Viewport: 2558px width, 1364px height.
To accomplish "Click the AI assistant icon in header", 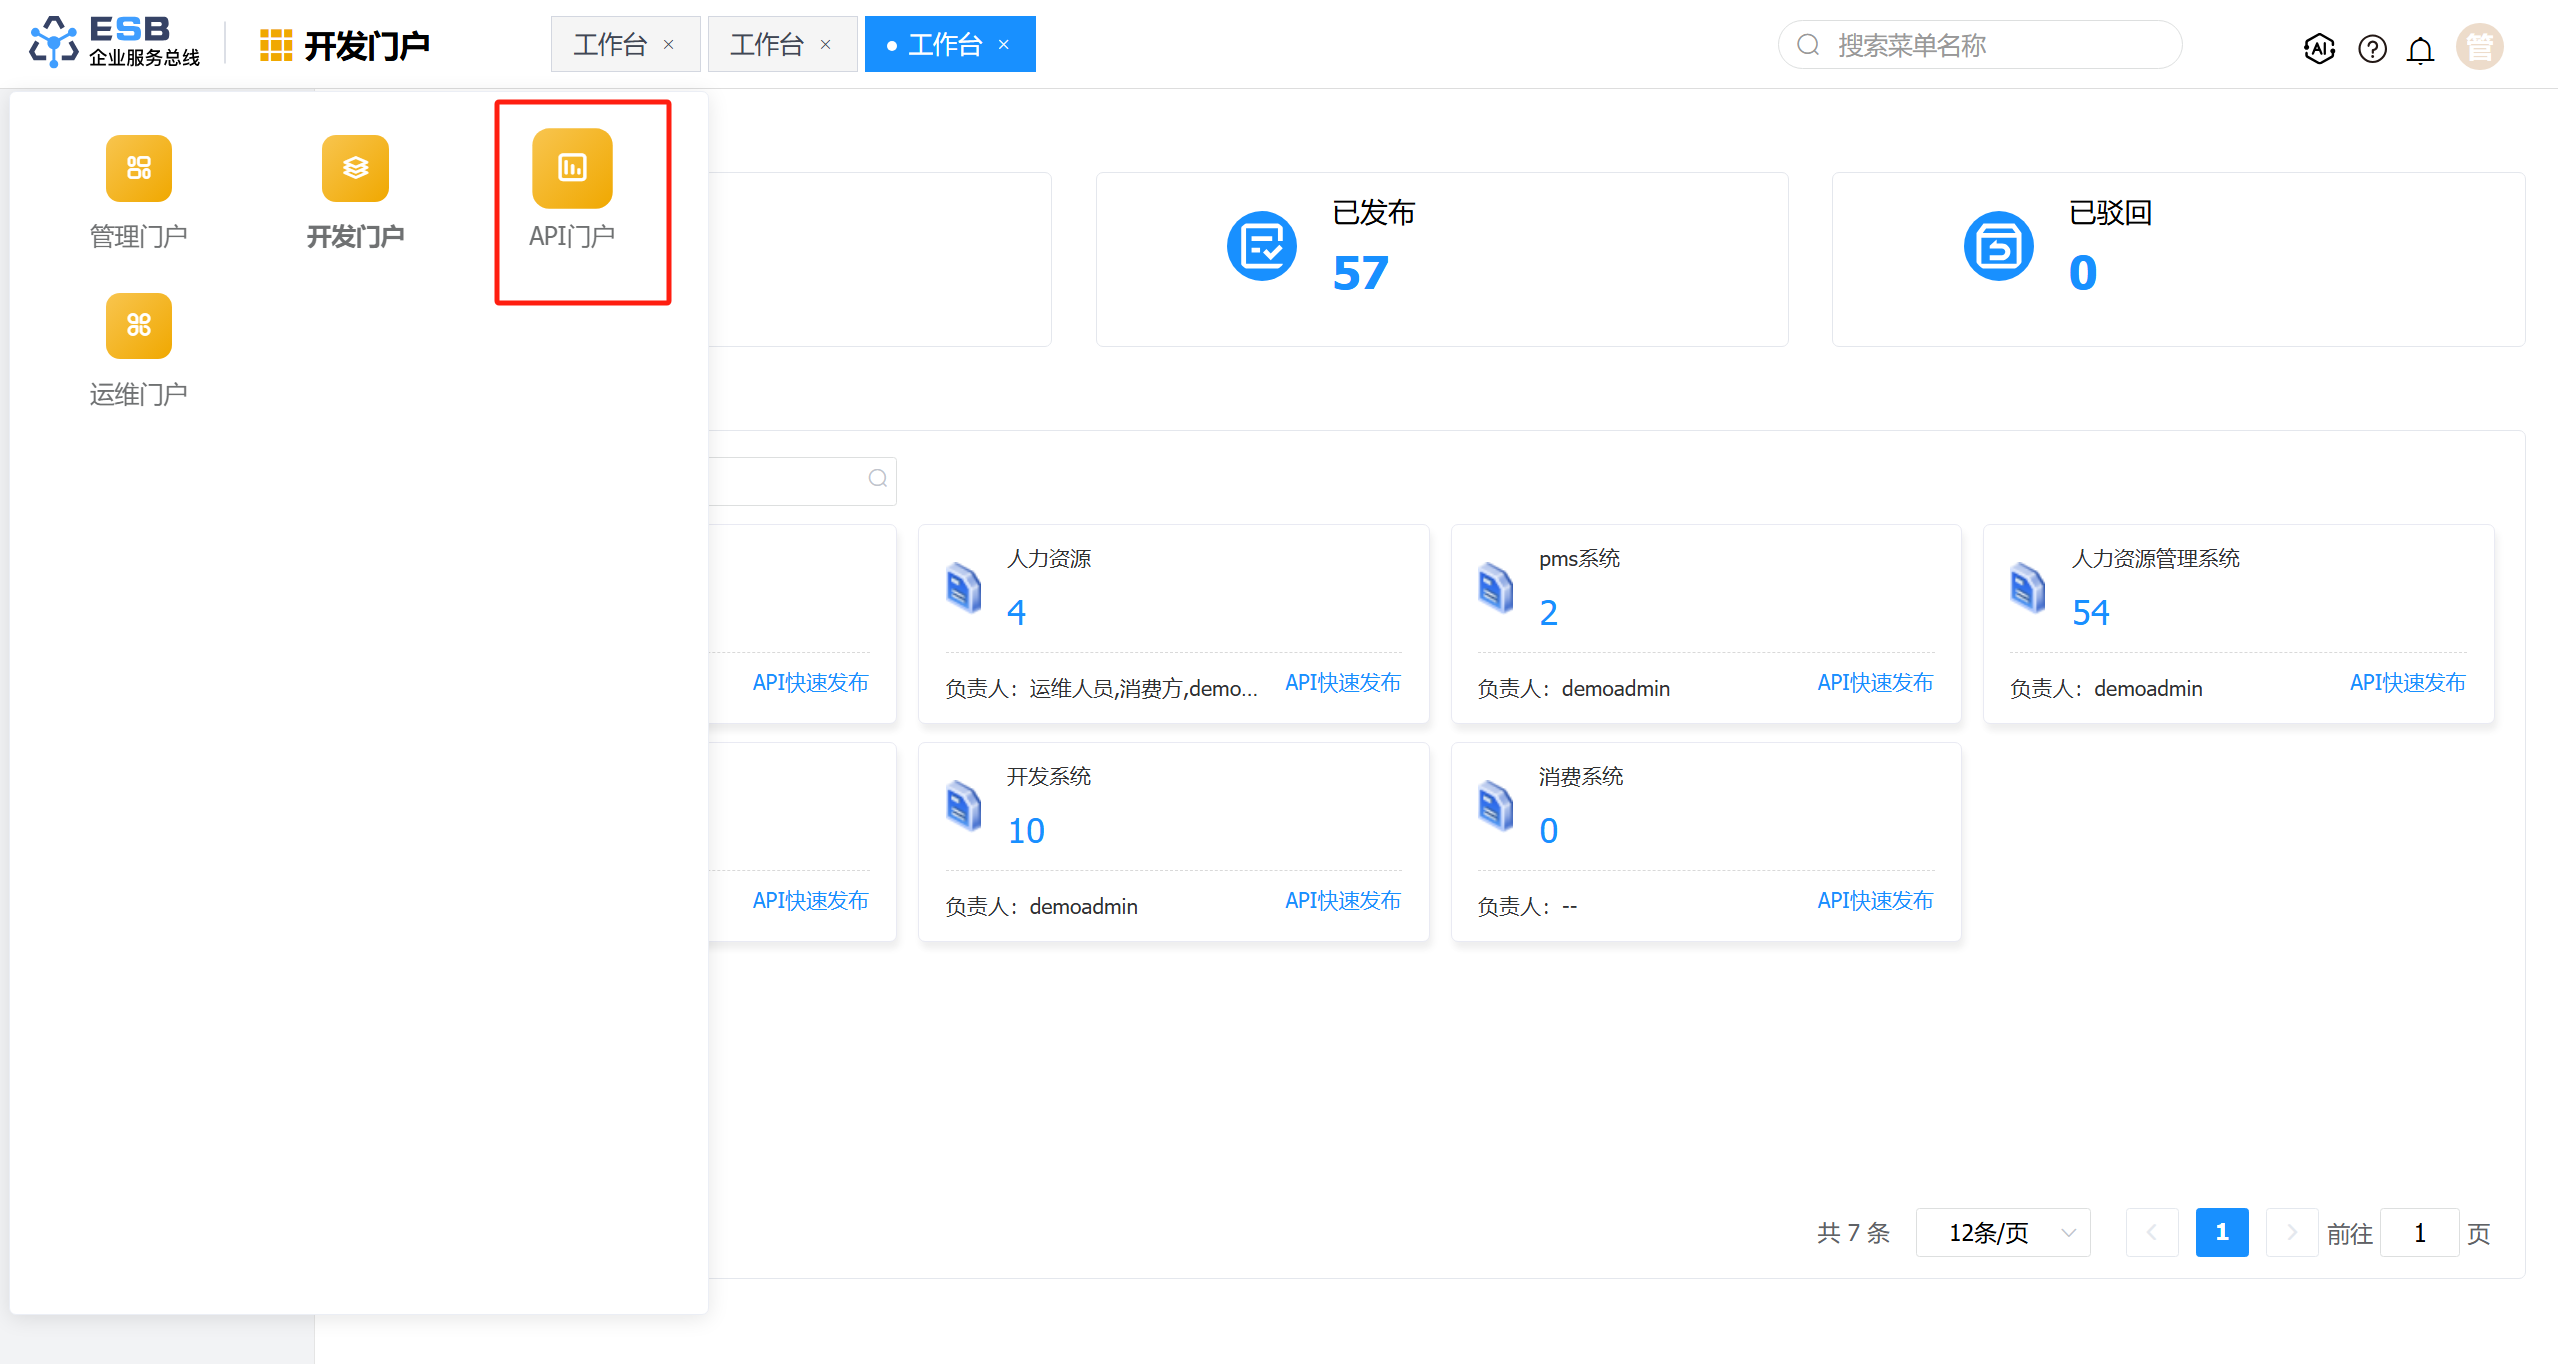I will tap(2319, 47).
